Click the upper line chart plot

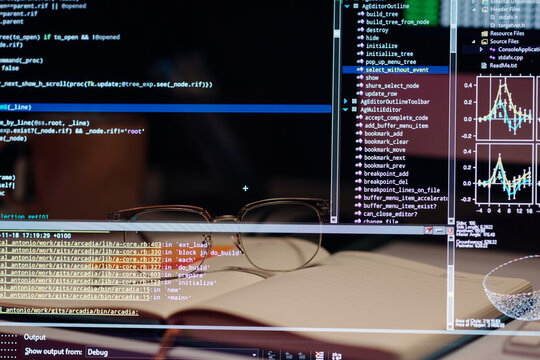(x=505, y=108)
